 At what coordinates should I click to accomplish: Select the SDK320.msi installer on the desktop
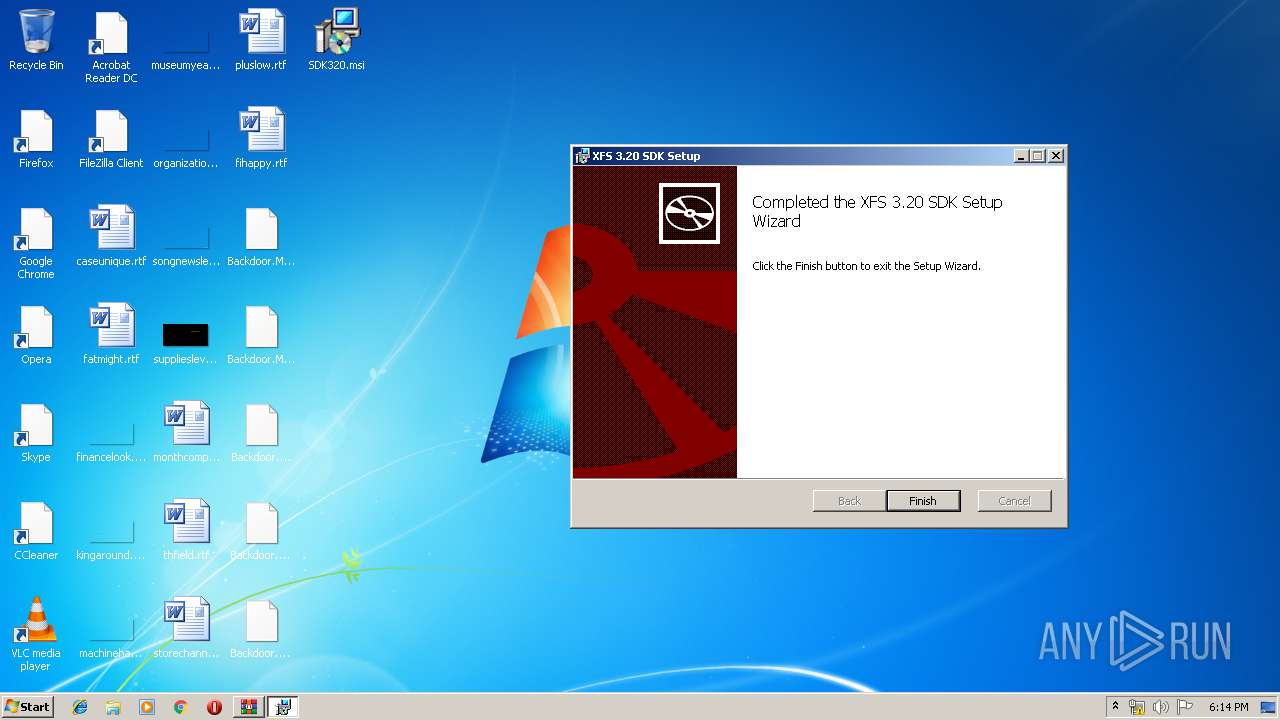(336, 40)
